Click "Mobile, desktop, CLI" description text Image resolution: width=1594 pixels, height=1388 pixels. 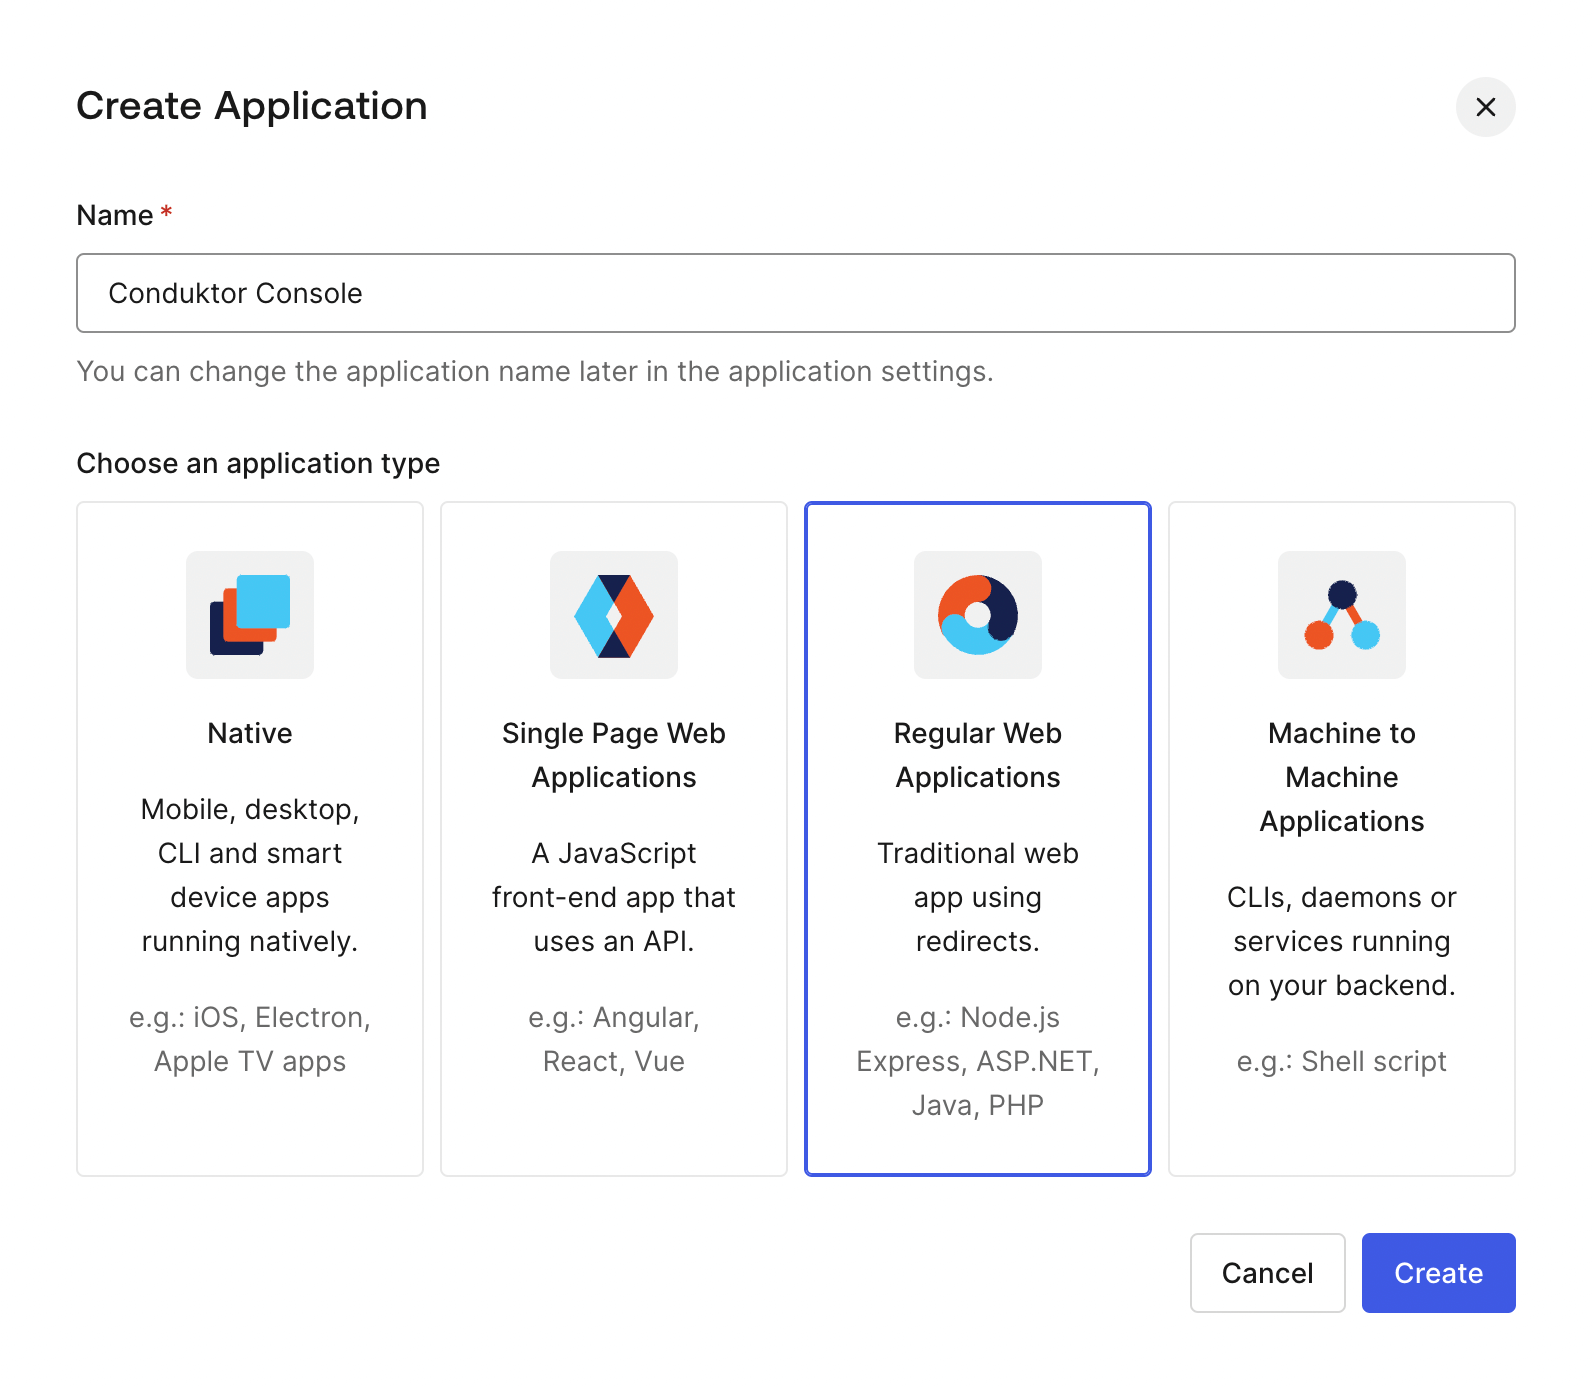pyautogui.click(x=250, y=875)
